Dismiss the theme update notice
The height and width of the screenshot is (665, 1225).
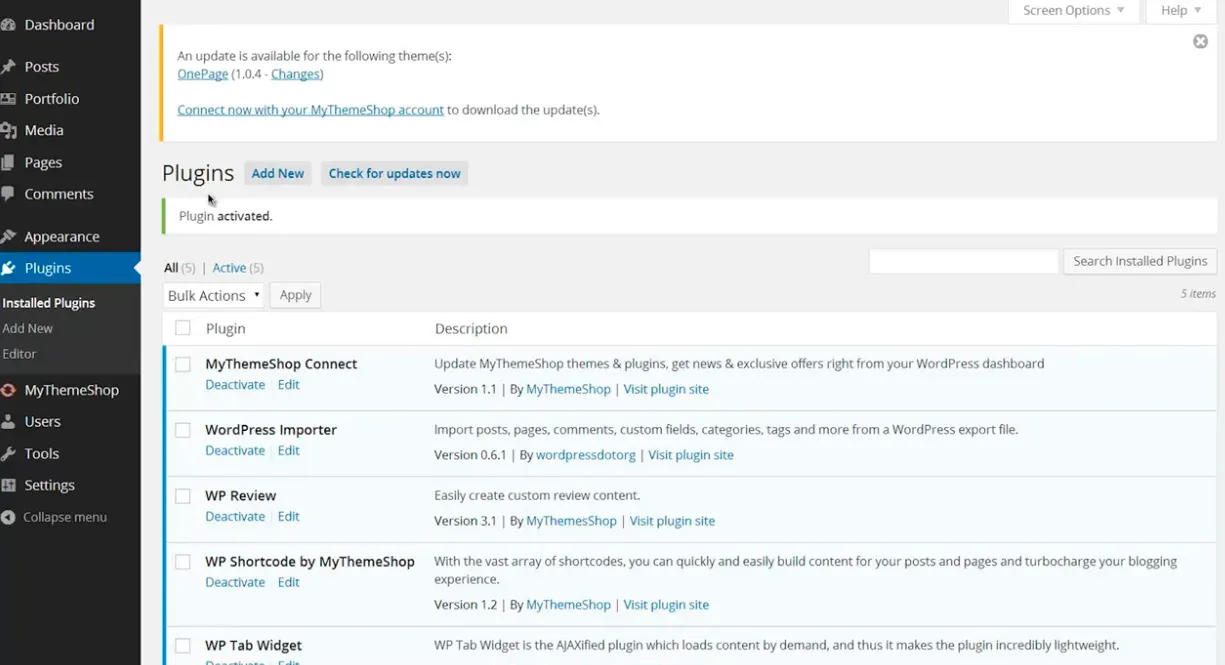[x=1200, y=41]
